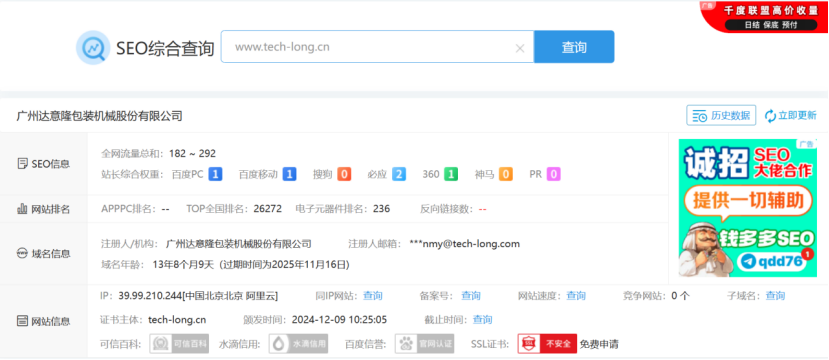Clear the domain search field with X

520,49
